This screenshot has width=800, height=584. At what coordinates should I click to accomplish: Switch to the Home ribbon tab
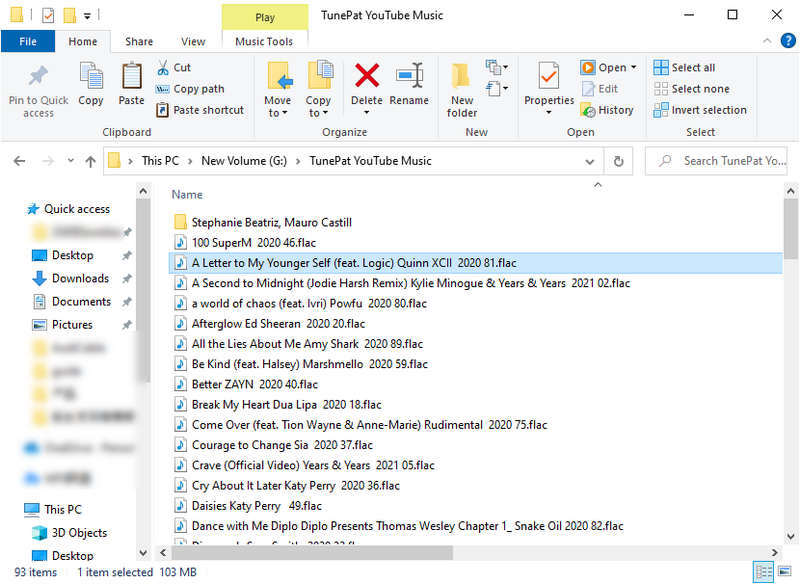pos(83,41)
